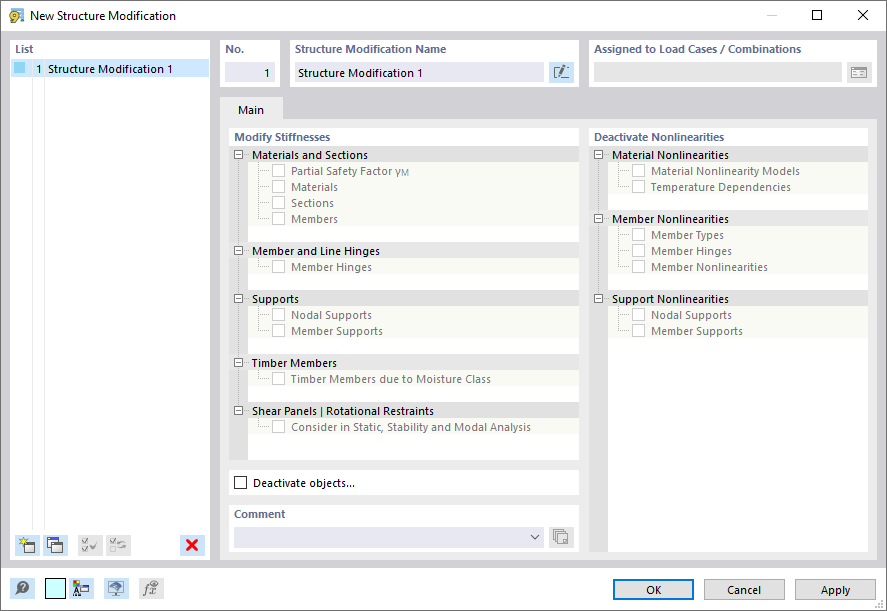The height and width of the screenshot is (611, 887).
Task: Collapse the Supports stiffness group
Action: coord(237,298)
